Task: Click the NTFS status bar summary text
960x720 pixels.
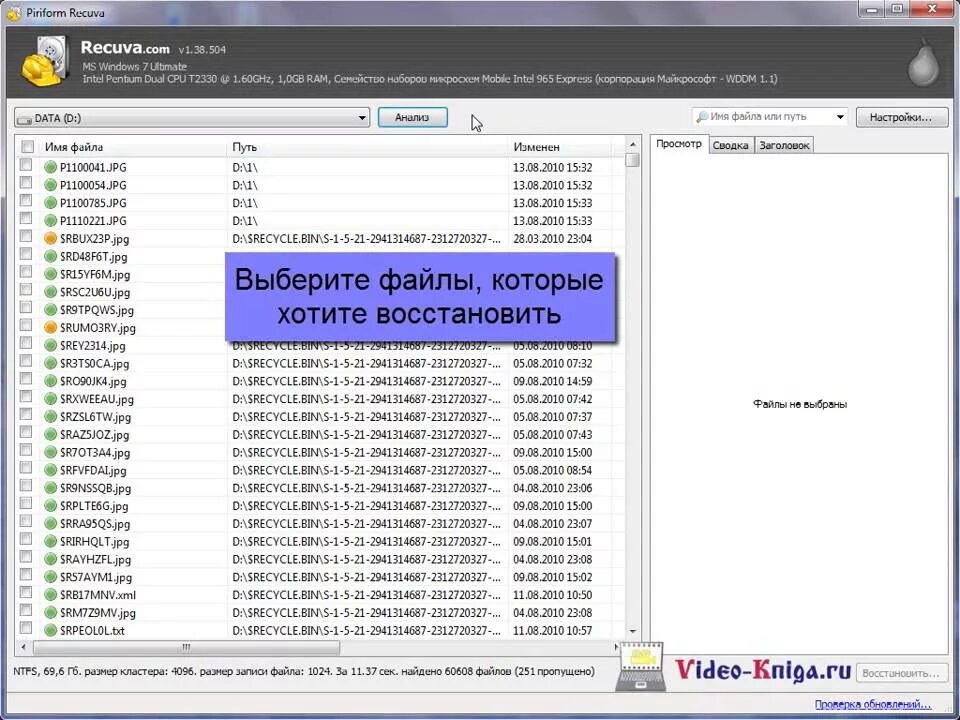Action: tap(304, 672)
